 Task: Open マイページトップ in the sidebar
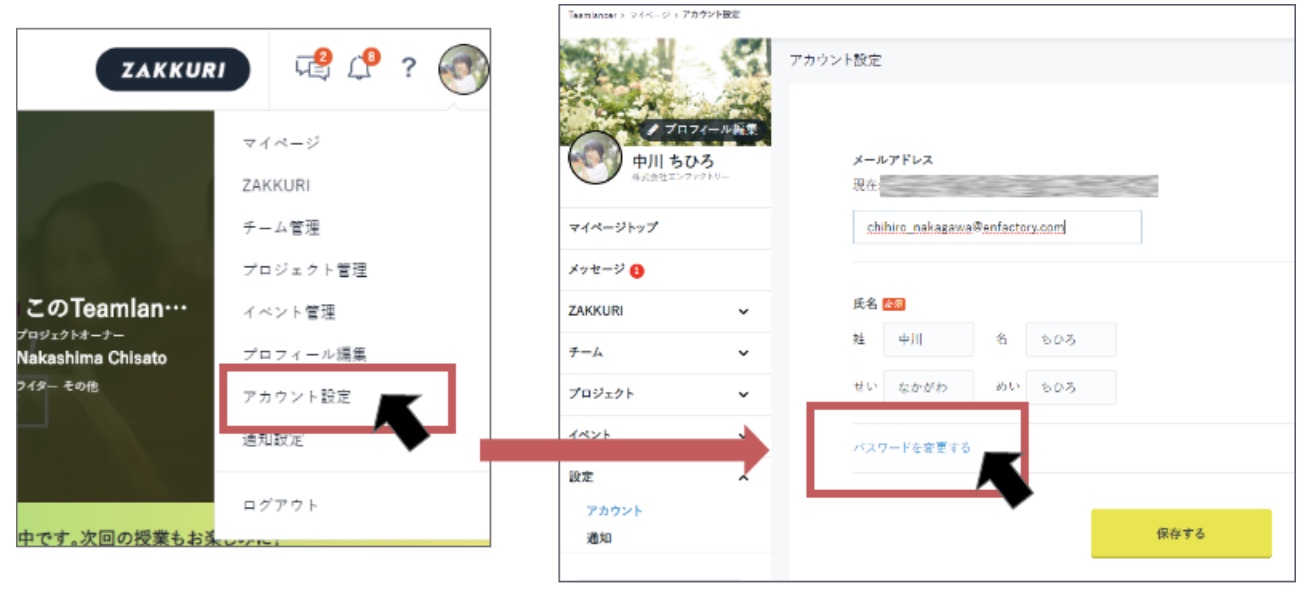613,228
